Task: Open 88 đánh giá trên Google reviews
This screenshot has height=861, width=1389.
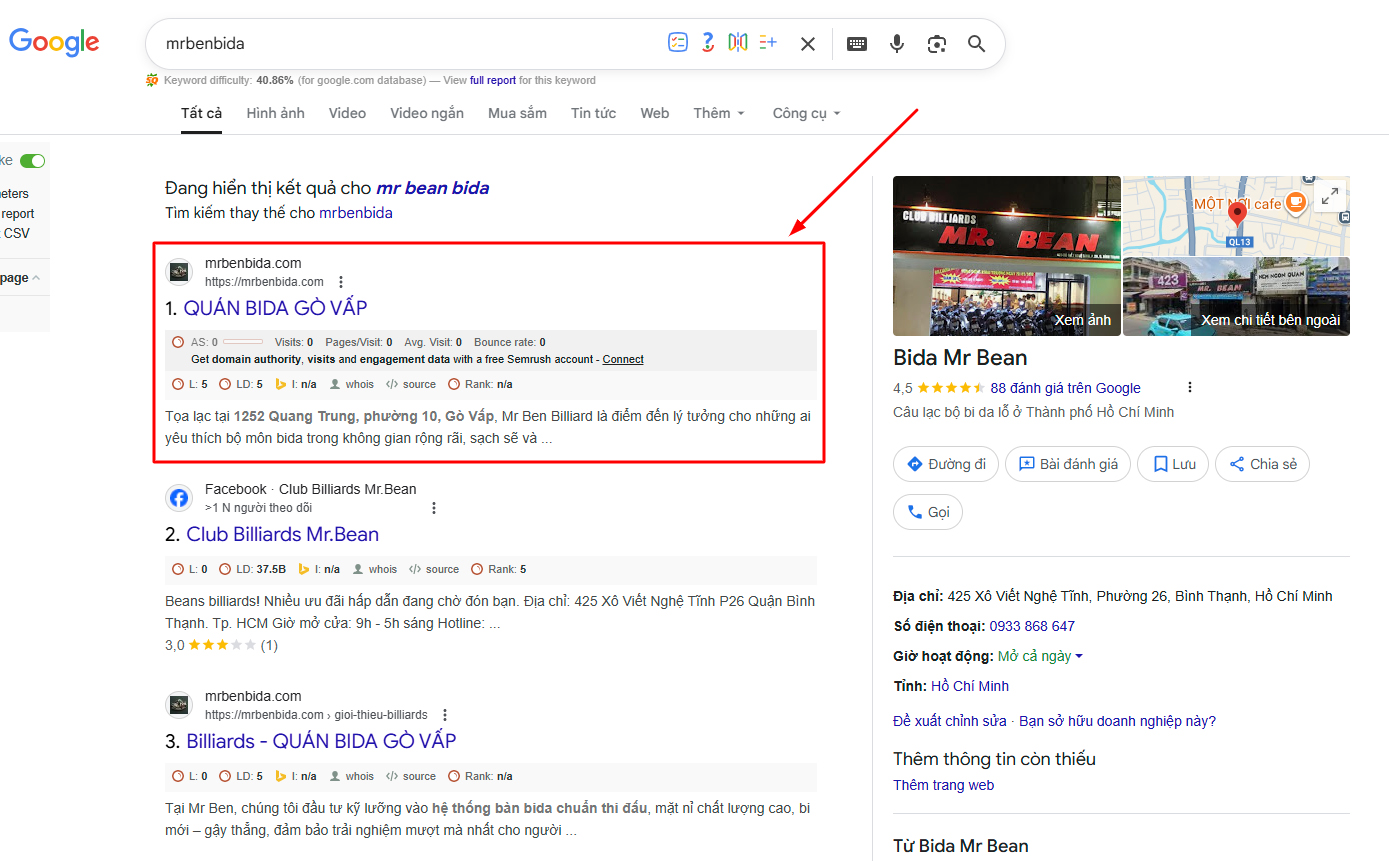Action: coord(1065,388)
